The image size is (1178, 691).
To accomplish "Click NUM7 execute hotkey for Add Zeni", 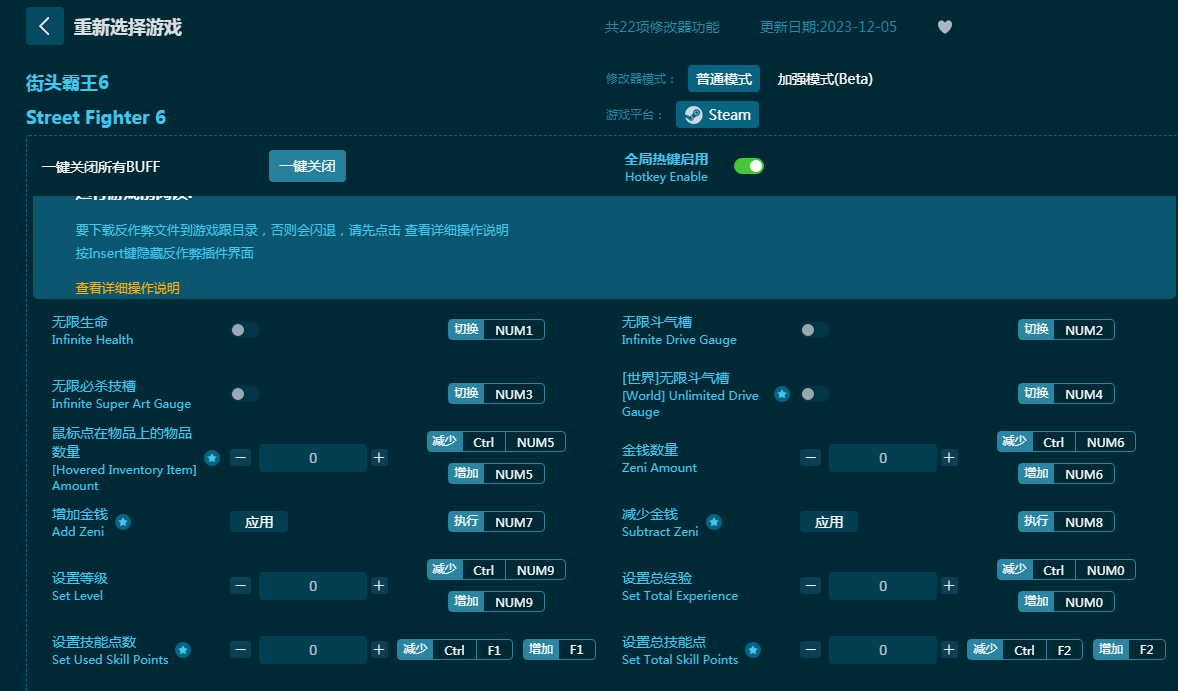I will 497,522.
